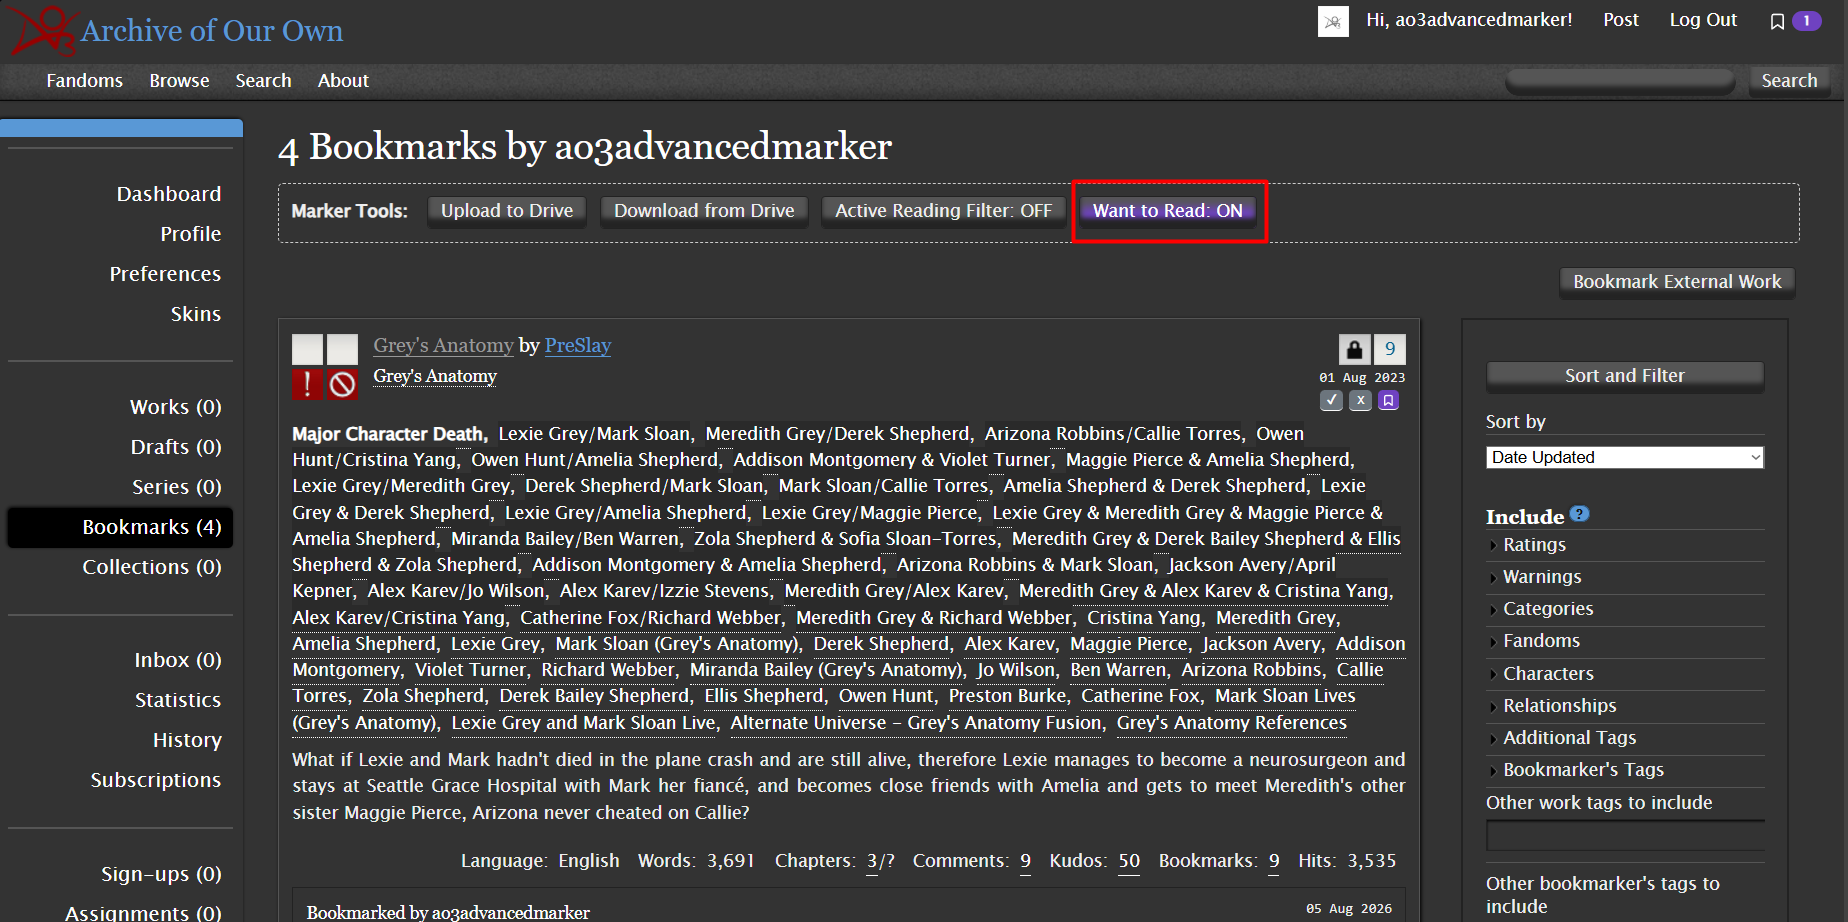
Task: Open the bookmark count 9 box
Action: click(x=1390, y=349)
